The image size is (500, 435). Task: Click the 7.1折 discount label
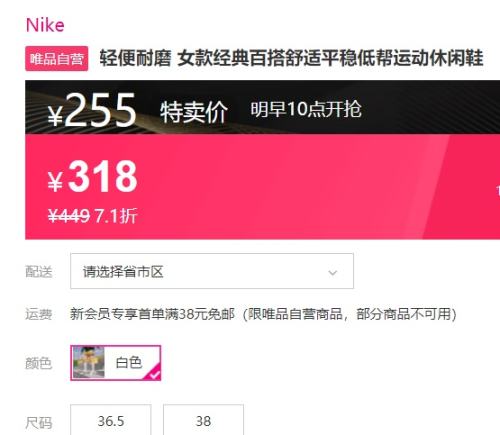pyautogui.click(x=116, y=216)
